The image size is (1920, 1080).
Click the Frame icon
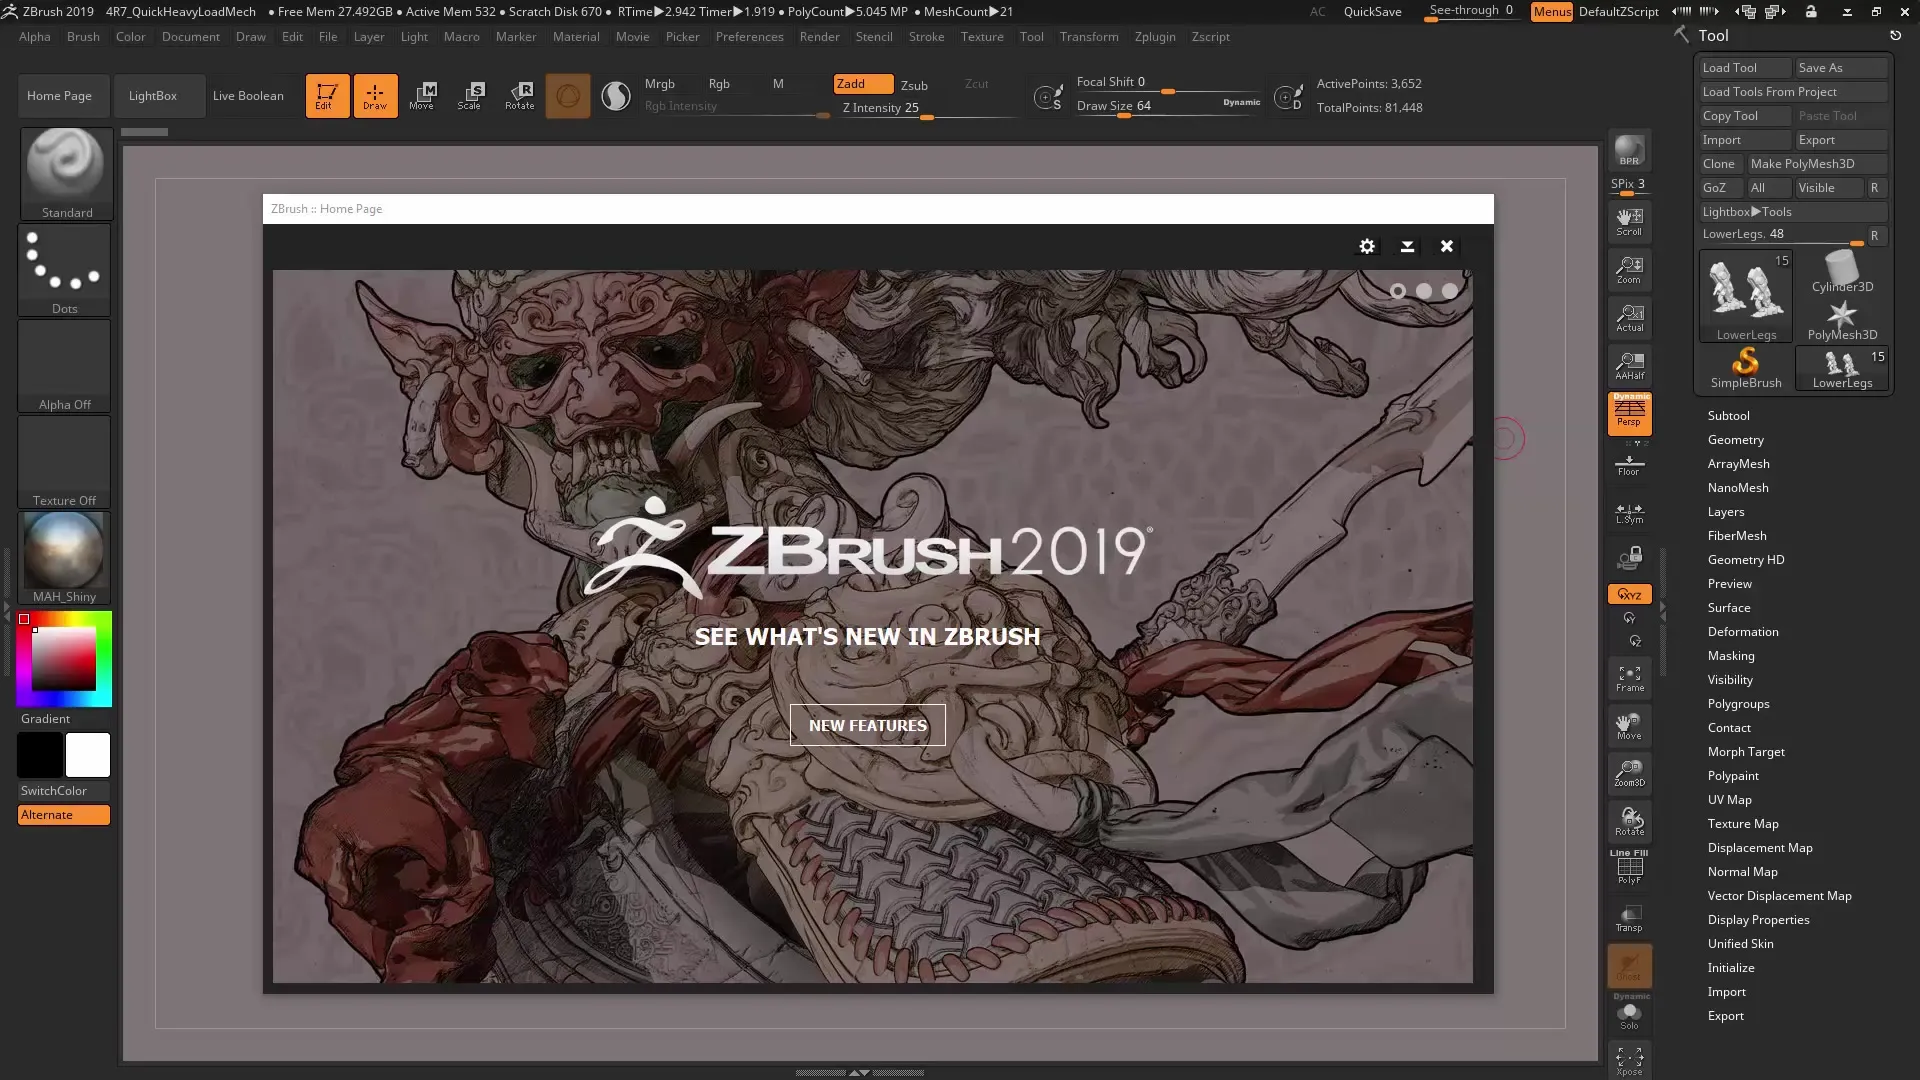click(x=1629, y=678)
